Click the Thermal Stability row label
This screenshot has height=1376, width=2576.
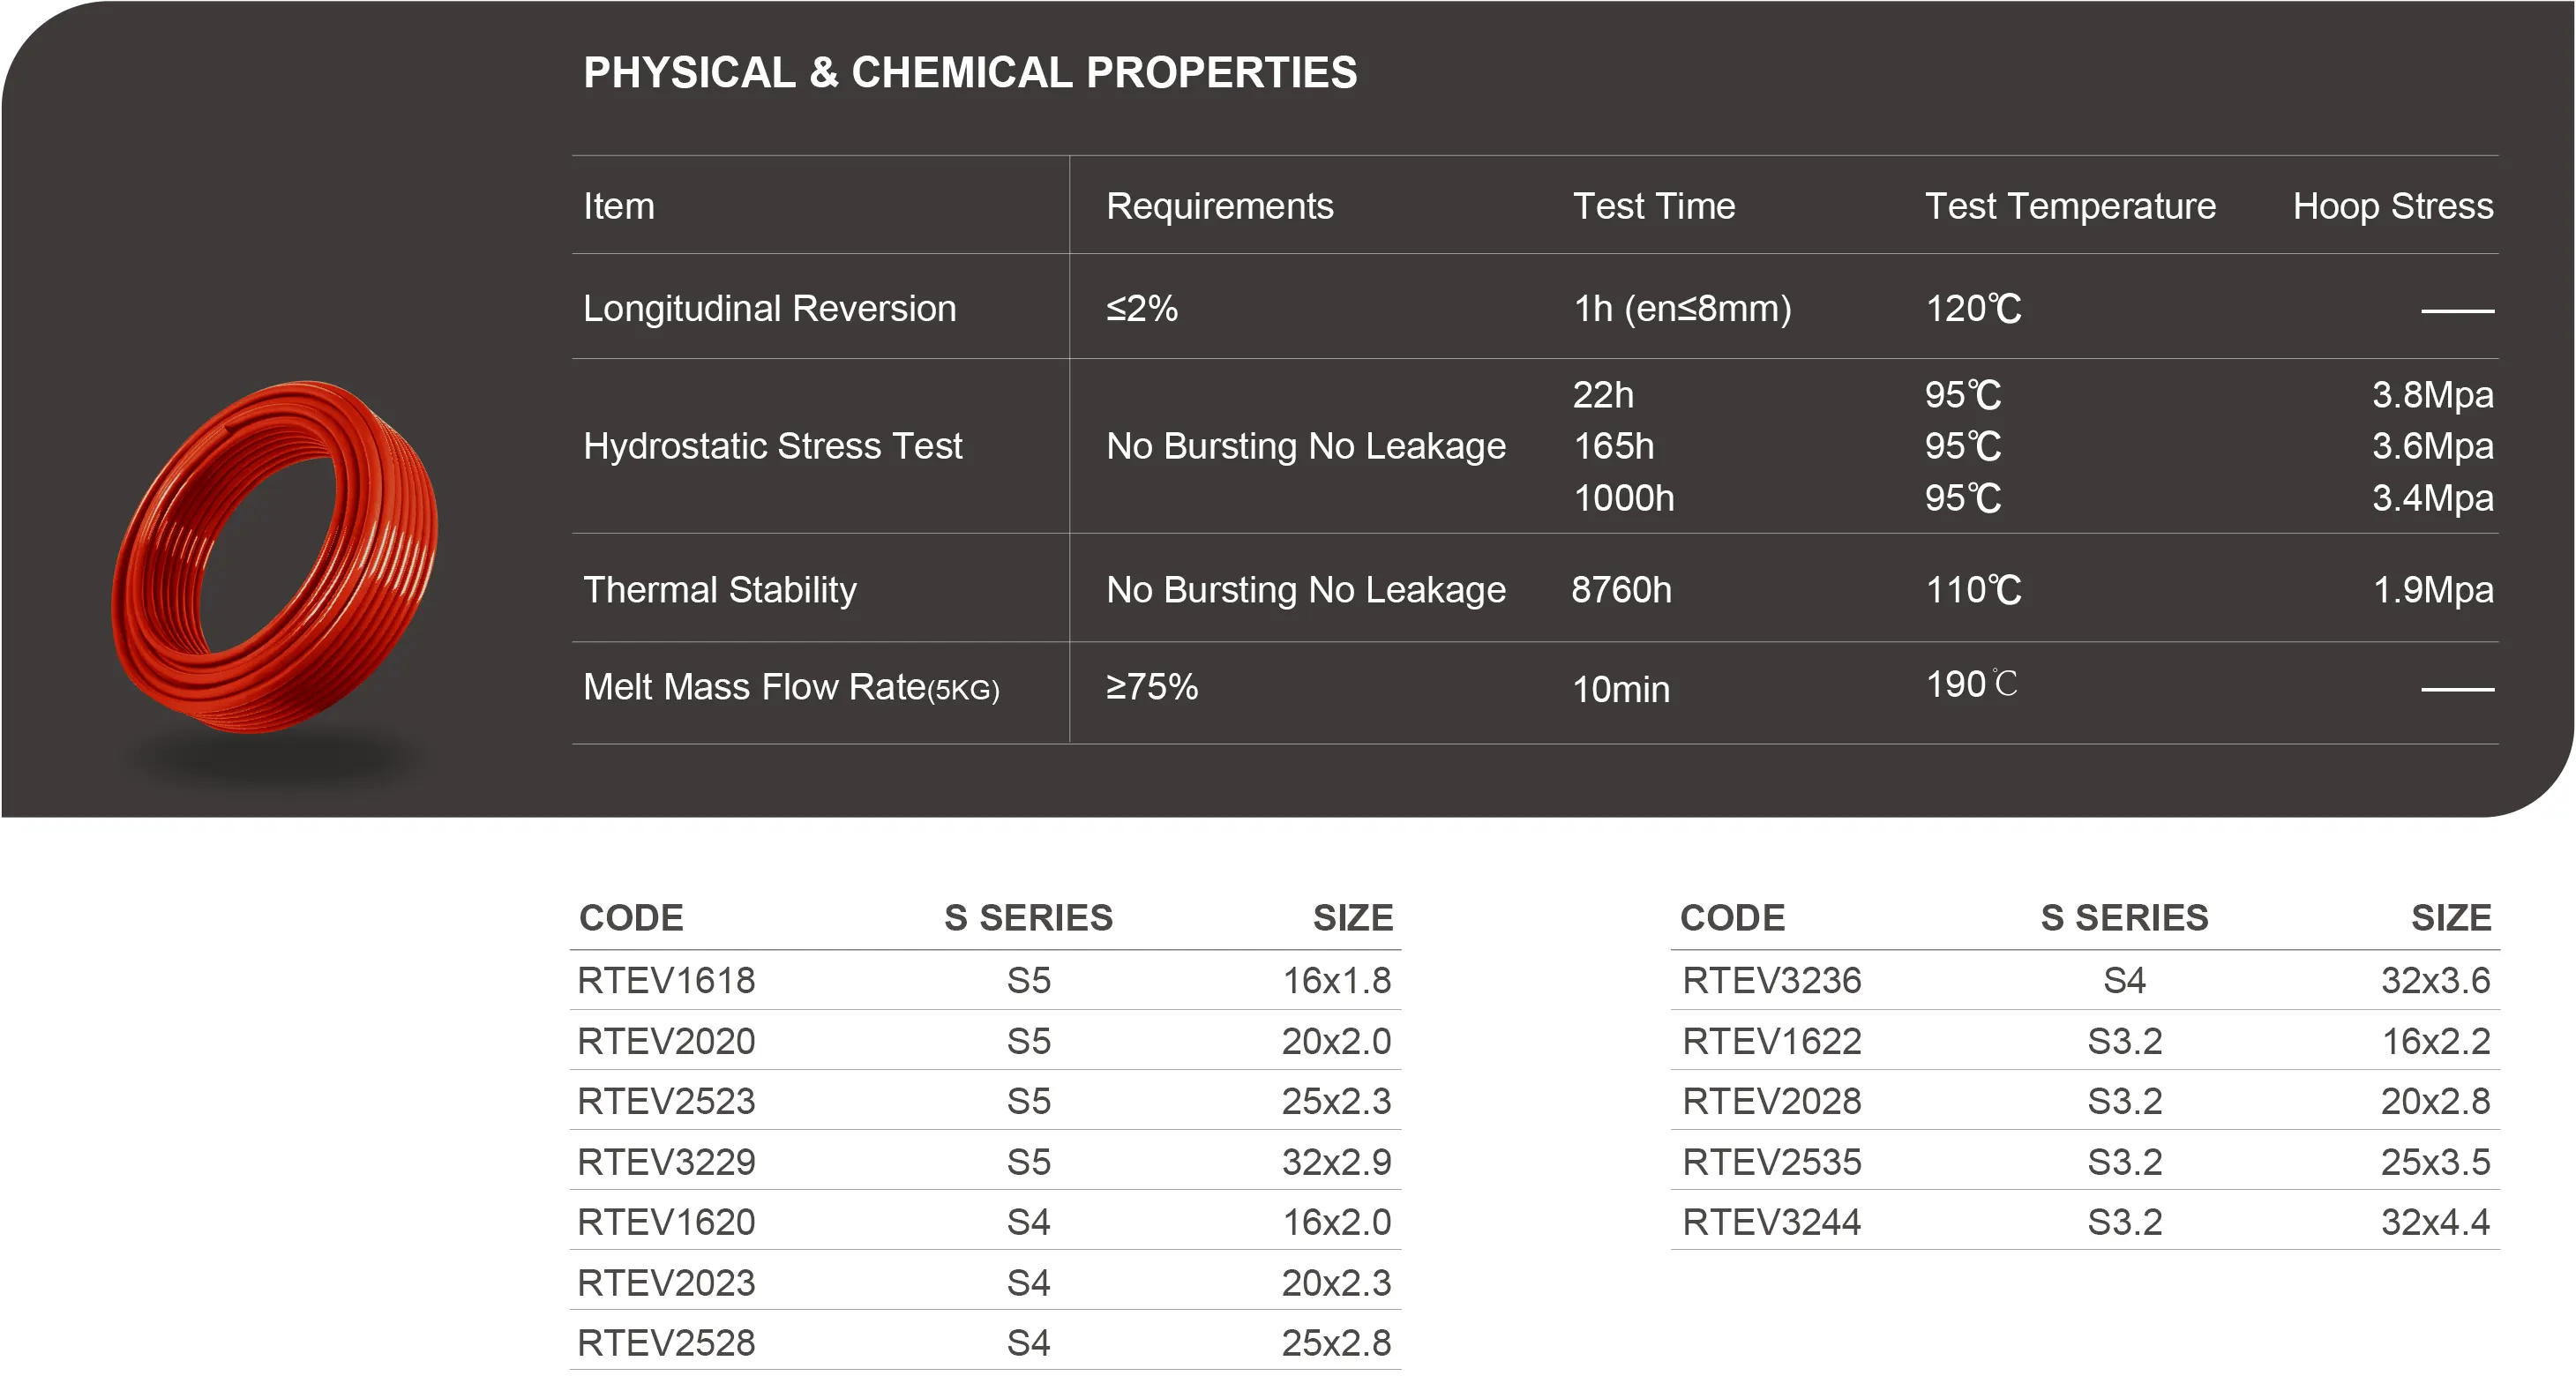(x=719, y=590)
